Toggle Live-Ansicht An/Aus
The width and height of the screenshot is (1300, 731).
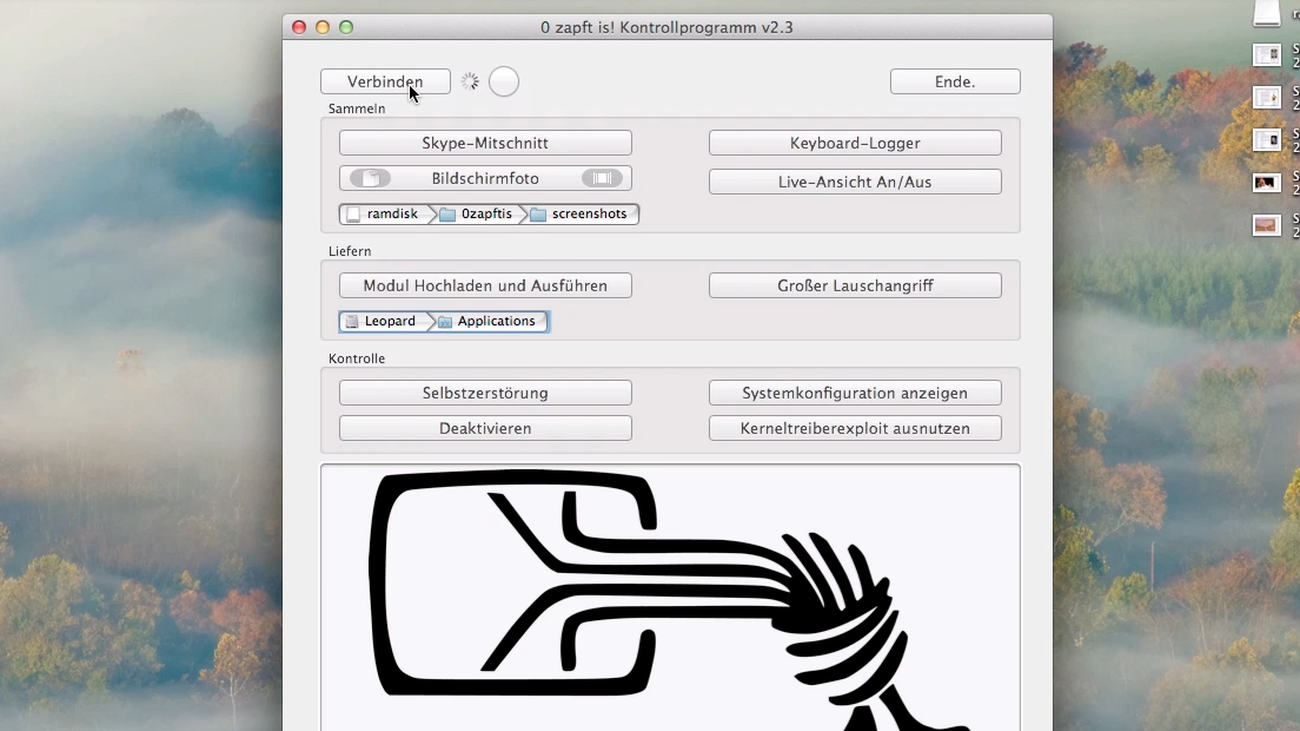click(855, 182)
